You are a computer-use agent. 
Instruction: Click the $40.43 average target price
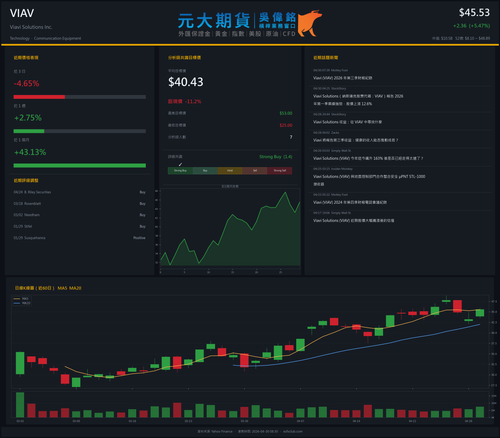pyautogui.click(x=186, y=82)
